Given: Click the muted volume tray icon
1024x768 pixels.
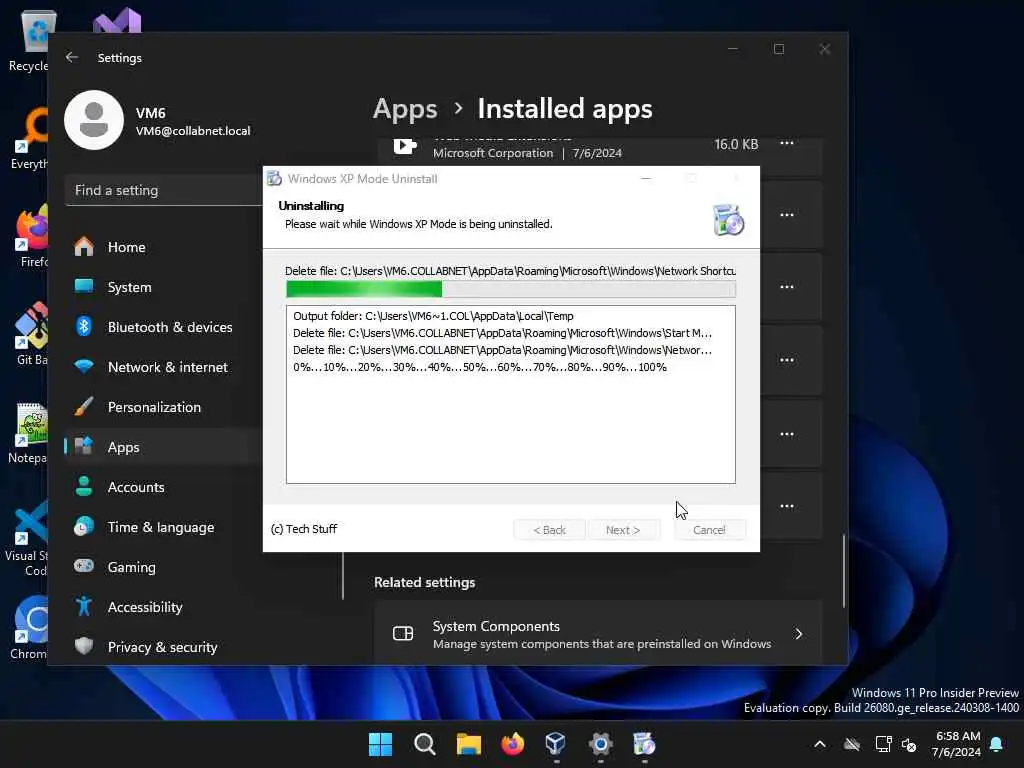Looking at the screenshot, I should coord(909,744).
